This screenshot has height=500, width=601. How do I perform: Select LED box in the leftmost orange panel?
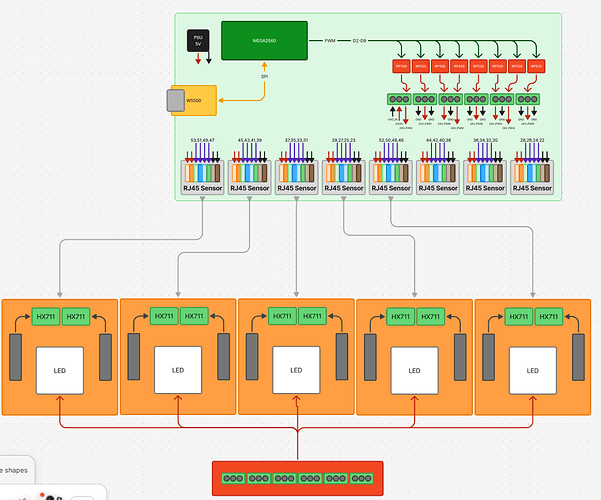pyautogui.click(x=60, y=370)
